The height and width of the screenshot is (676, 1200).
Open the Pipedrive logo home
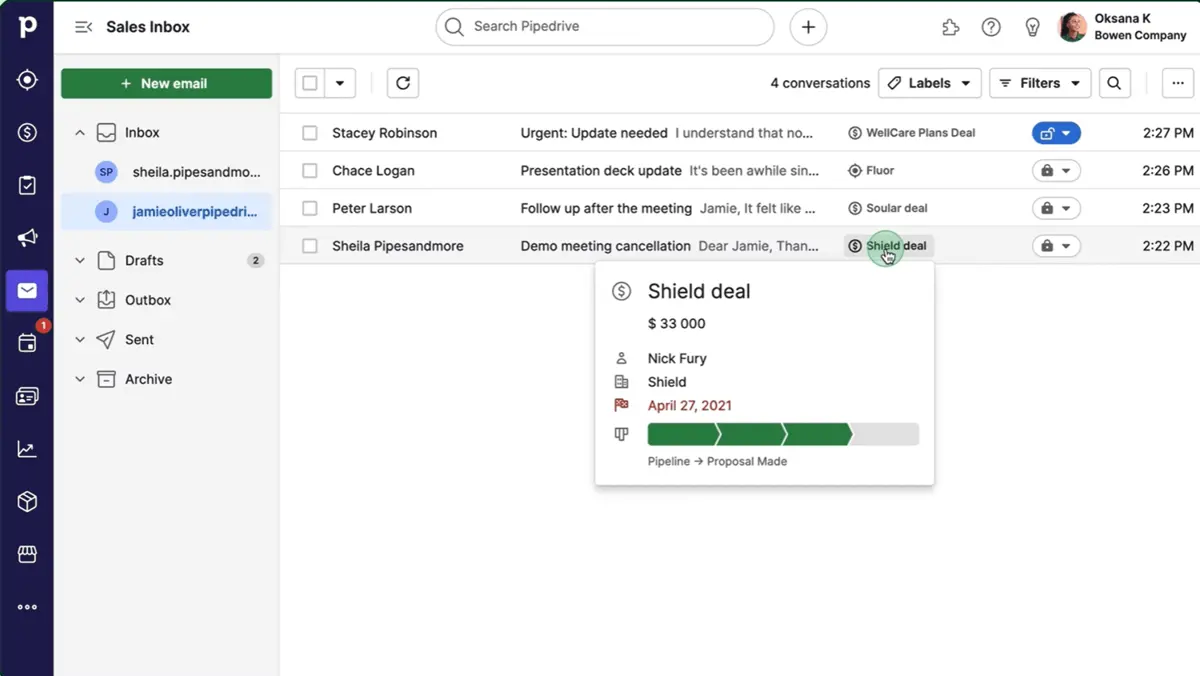(27, 27)
